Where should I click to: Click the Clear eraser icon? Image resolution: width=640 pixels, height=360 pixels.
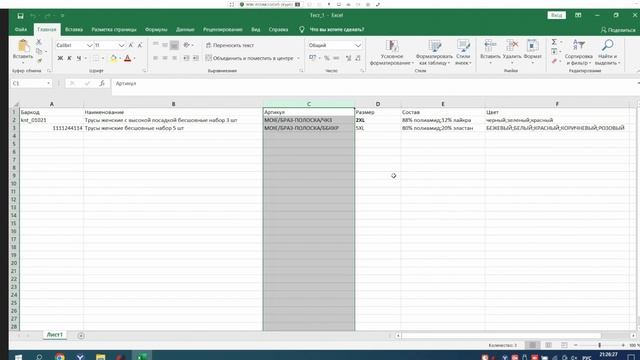click(x=554, y=61)
